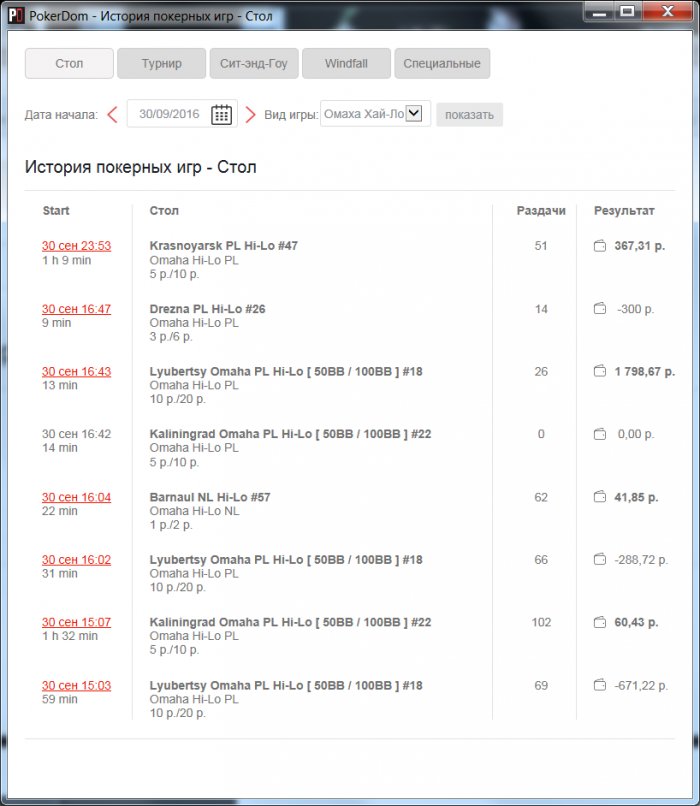Open session link 30 сен 16:43
The width and height of the screenshot is (700, 806).
77,371
